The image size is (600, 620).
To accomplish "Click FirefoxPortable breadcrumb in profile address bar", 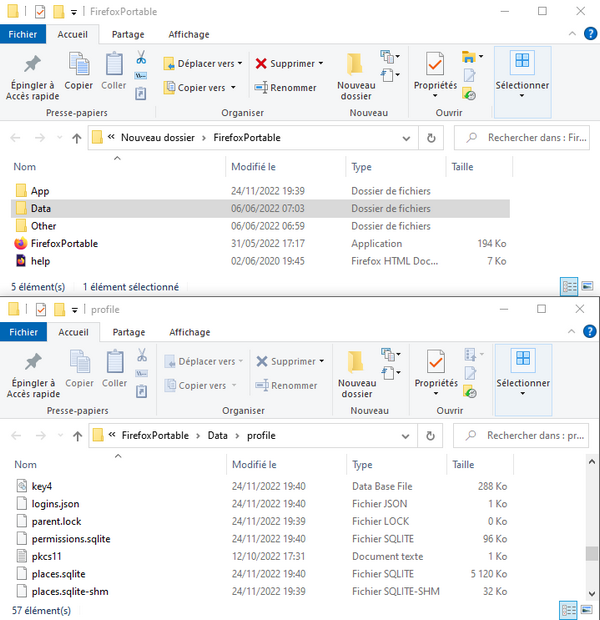I will click(x=155, y=435).
